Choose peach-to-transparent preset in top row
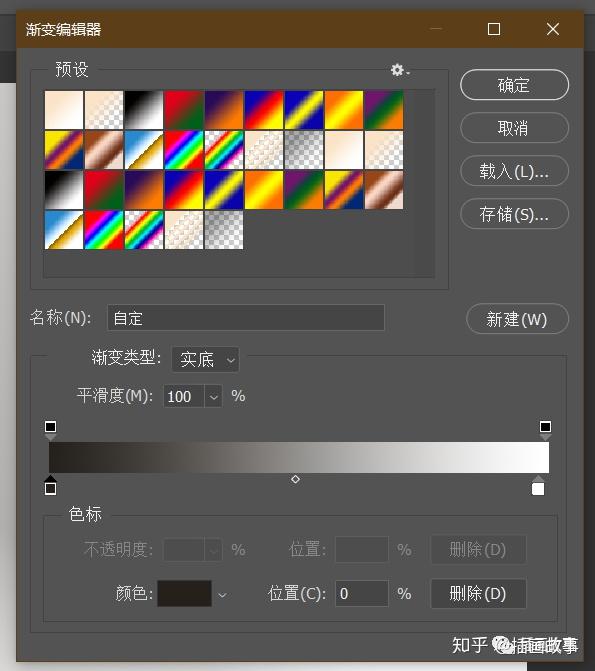This screenshot has height=671, width=595. [x=104, y=110]
